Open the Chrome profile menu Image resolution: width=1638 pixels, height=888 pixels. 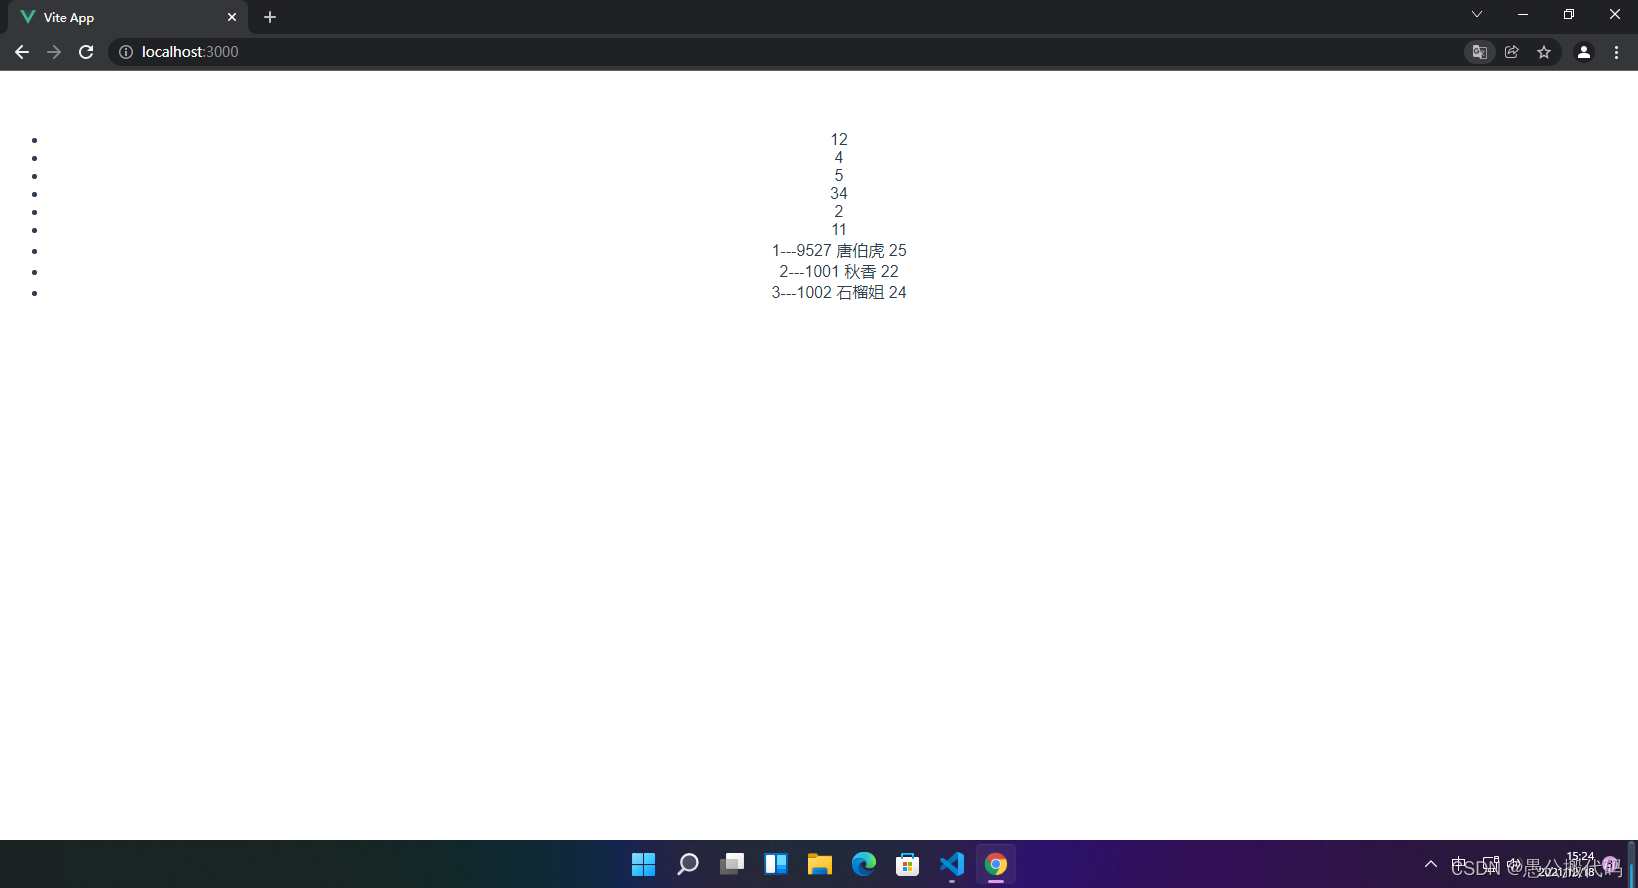click(x=1584, y=52)
